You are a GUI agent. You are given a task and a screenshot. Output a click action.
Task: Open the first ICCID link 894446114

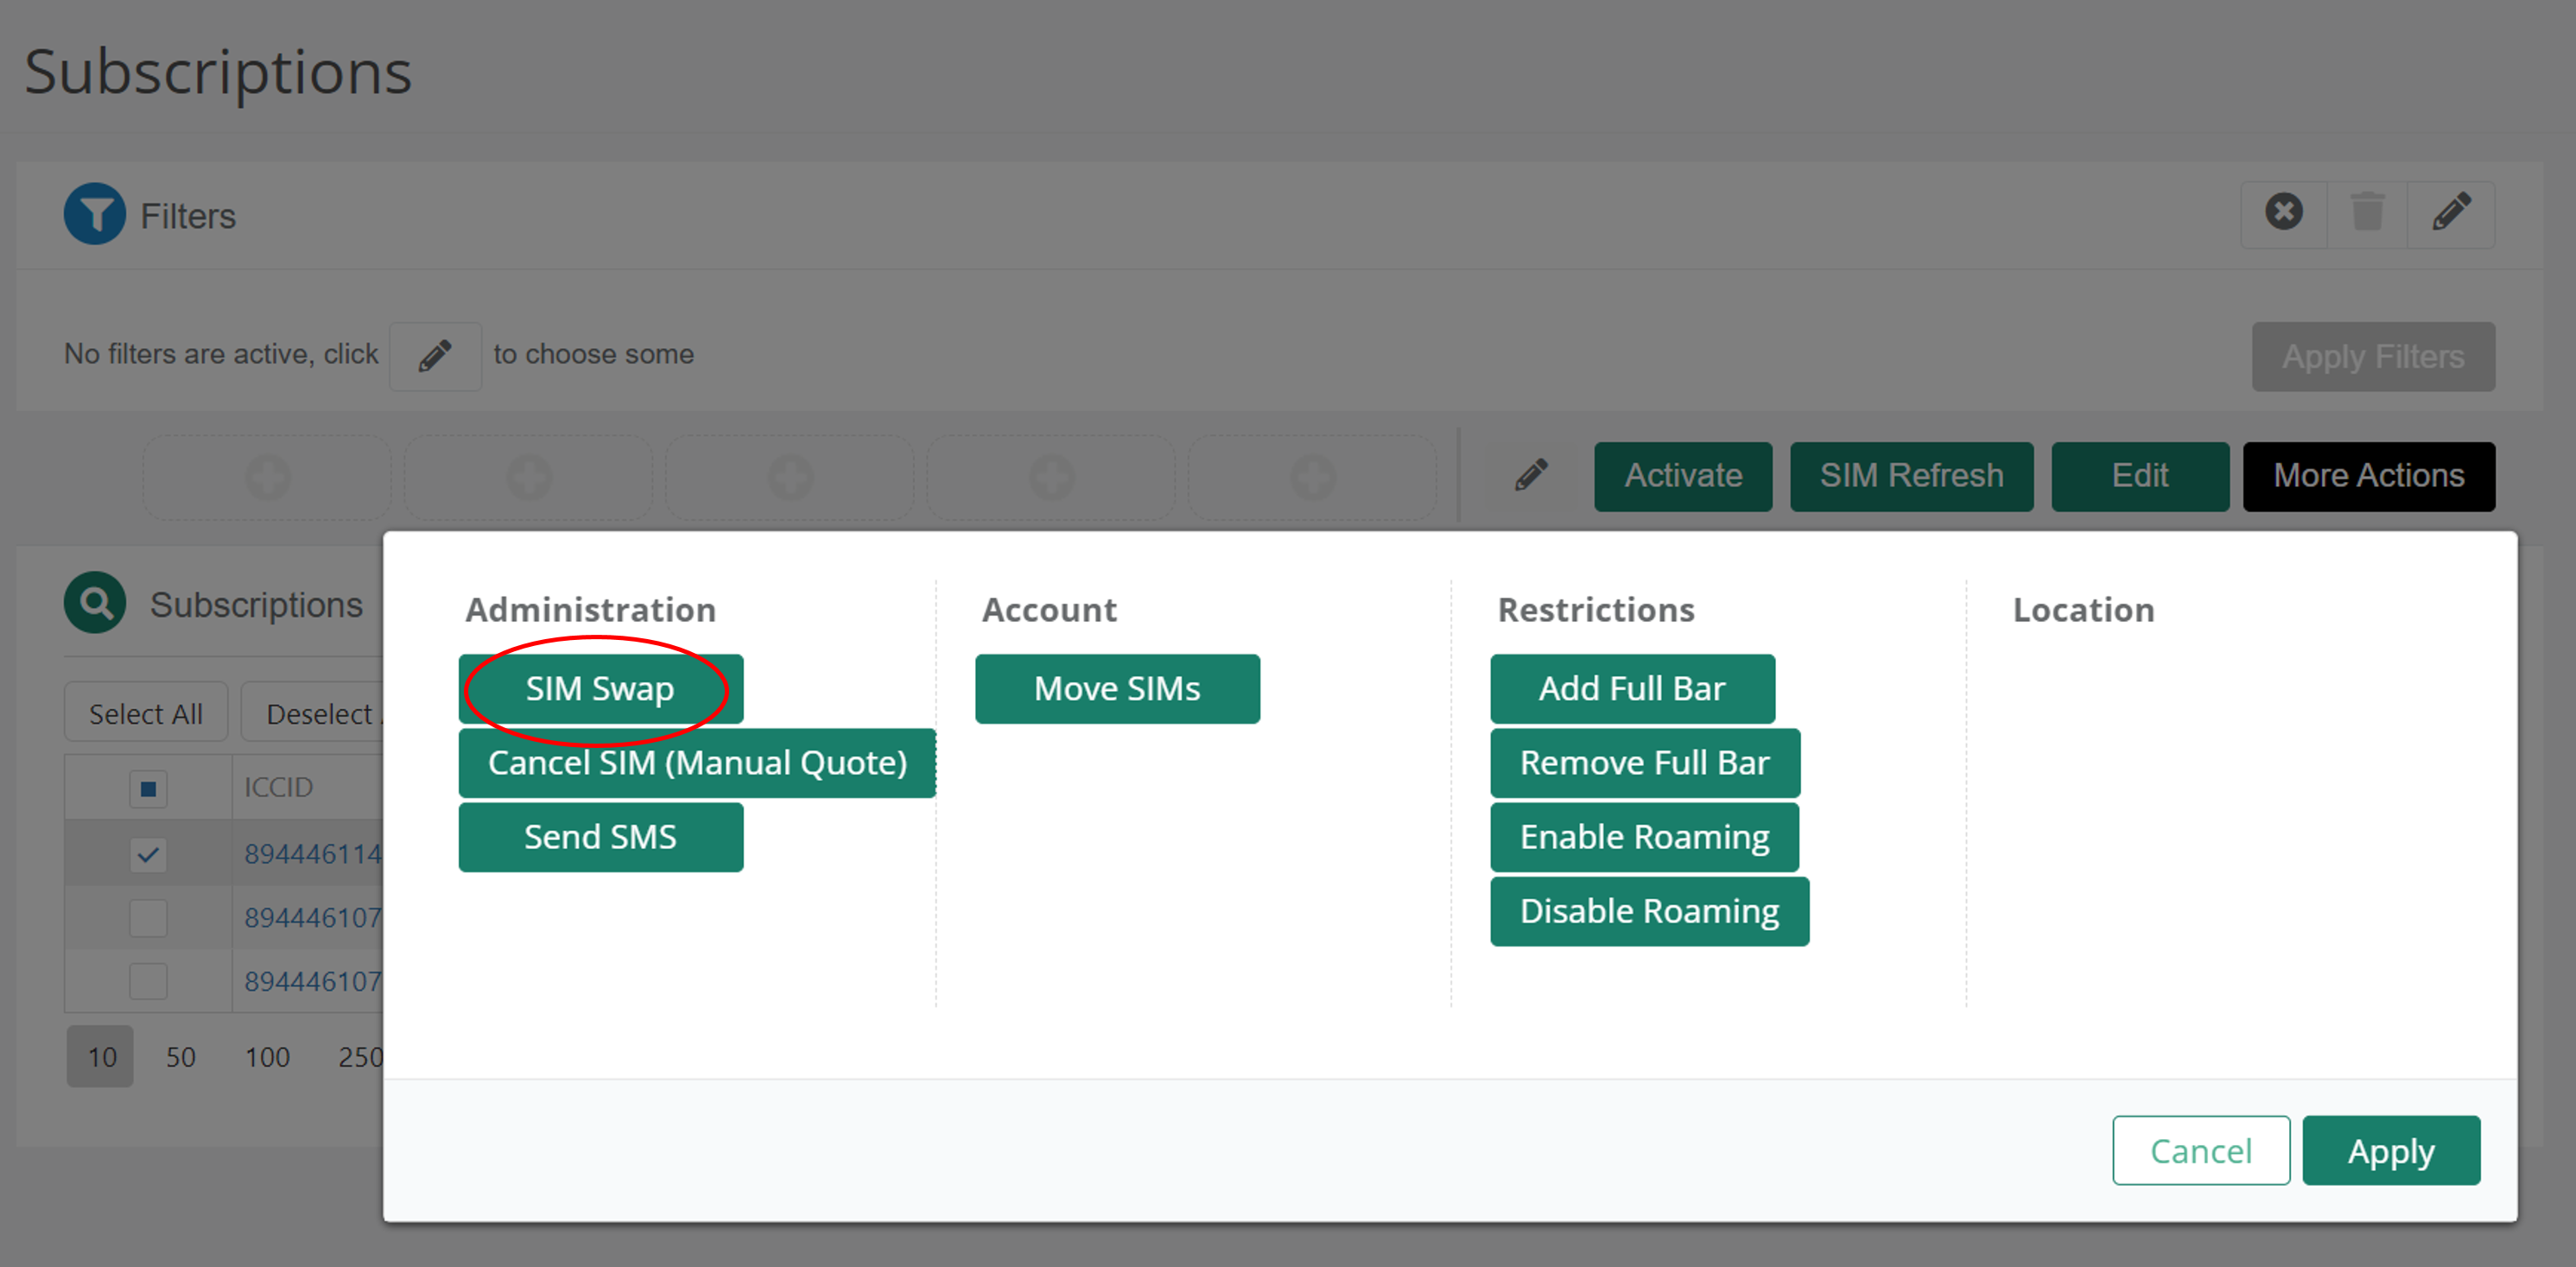click(x=312, y=854)
